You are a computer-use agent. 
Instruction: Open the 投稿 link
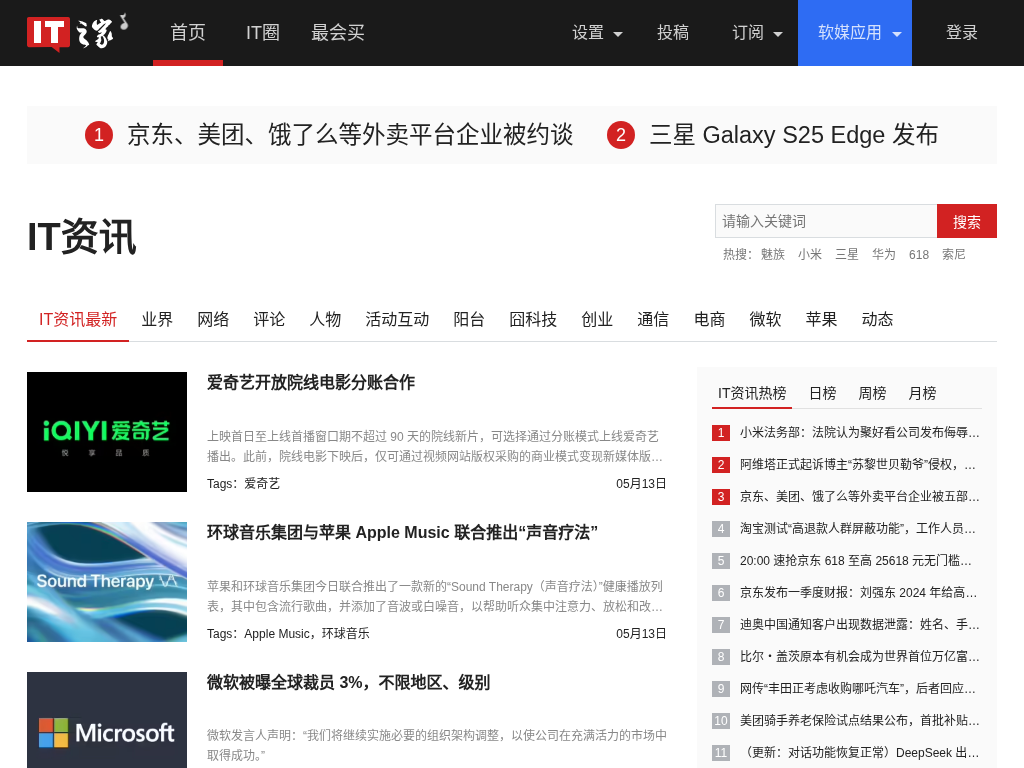click(x=673, y=33)
